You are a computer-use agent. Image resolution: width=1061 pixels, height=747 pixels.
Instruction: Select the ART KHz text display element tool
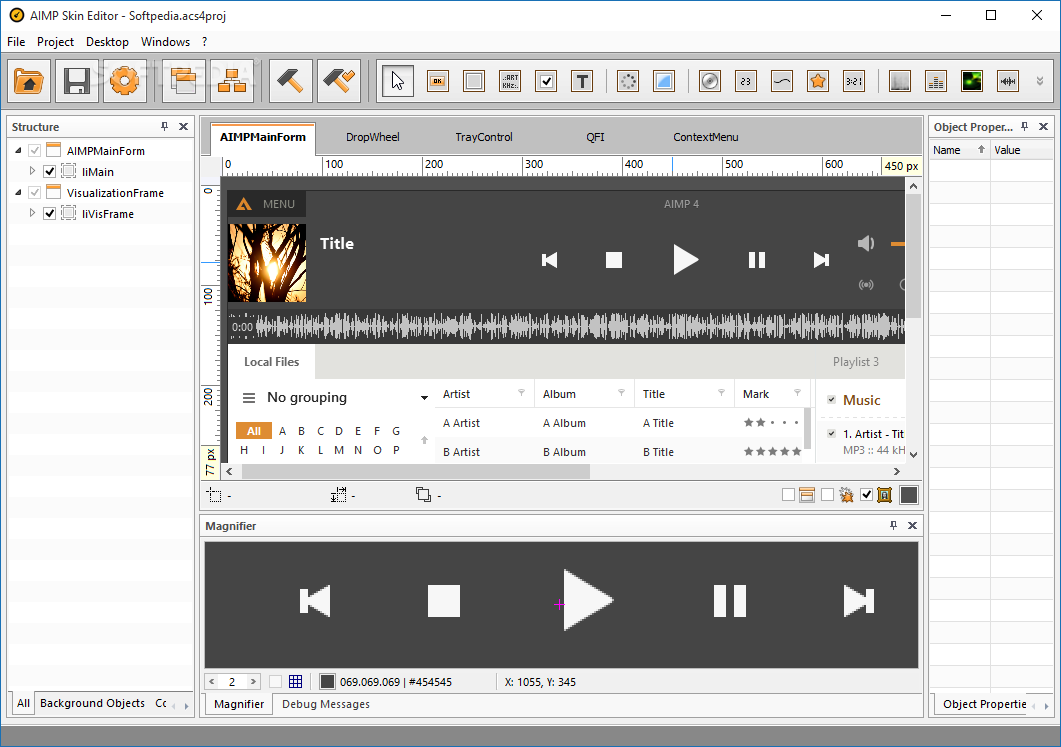(510, 82)
